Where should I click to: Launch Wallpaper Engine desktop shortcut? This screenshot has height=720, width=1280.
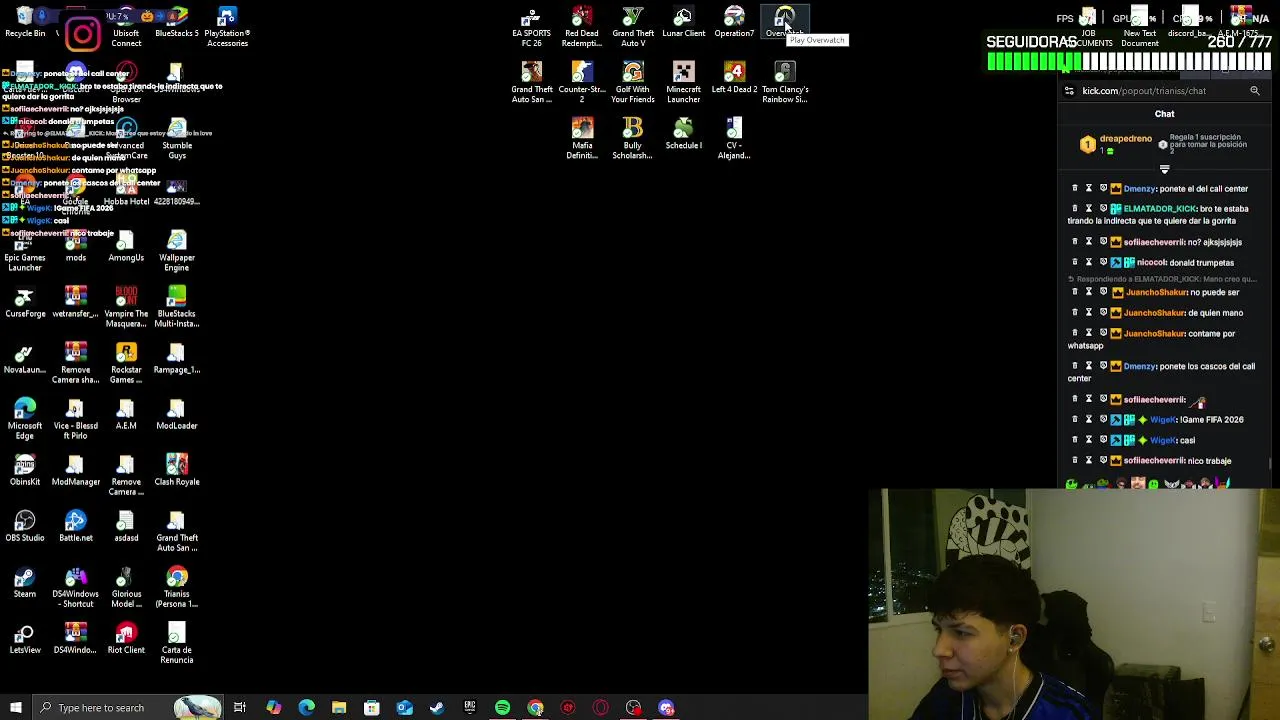tap(177, 250)
